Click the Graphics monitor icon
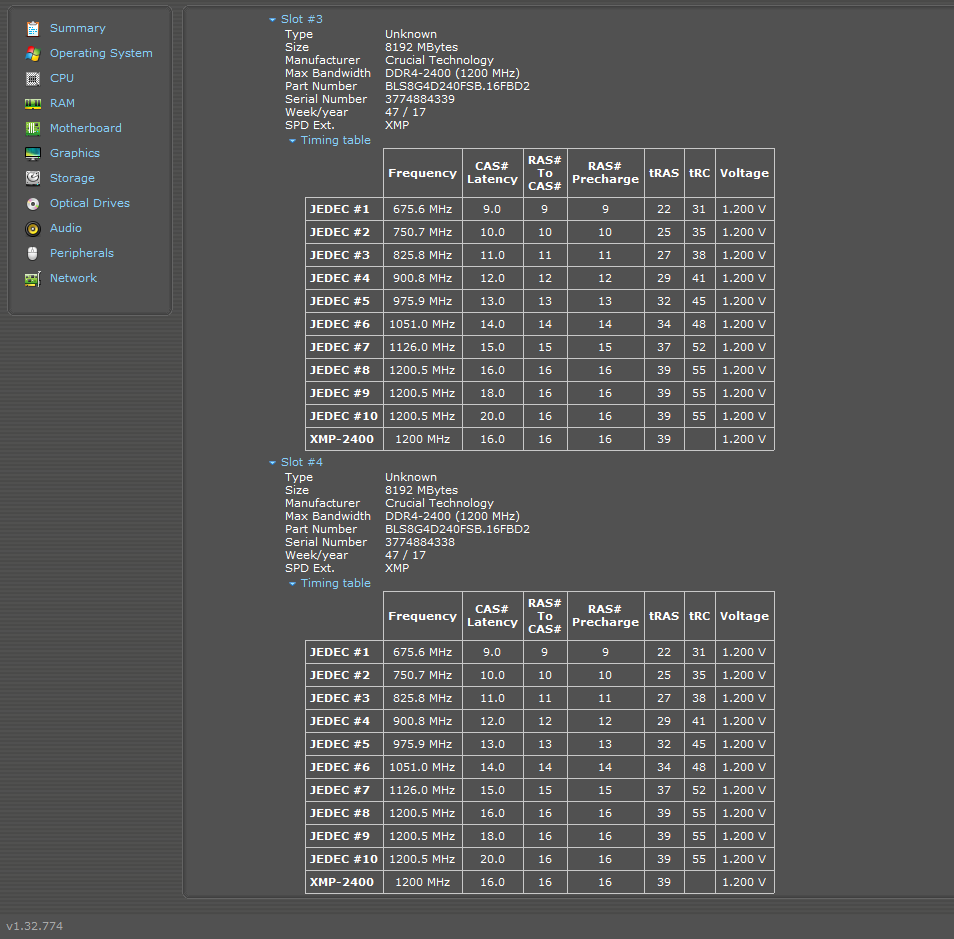This screenshot has height=939, width=954. coord(33,153)
